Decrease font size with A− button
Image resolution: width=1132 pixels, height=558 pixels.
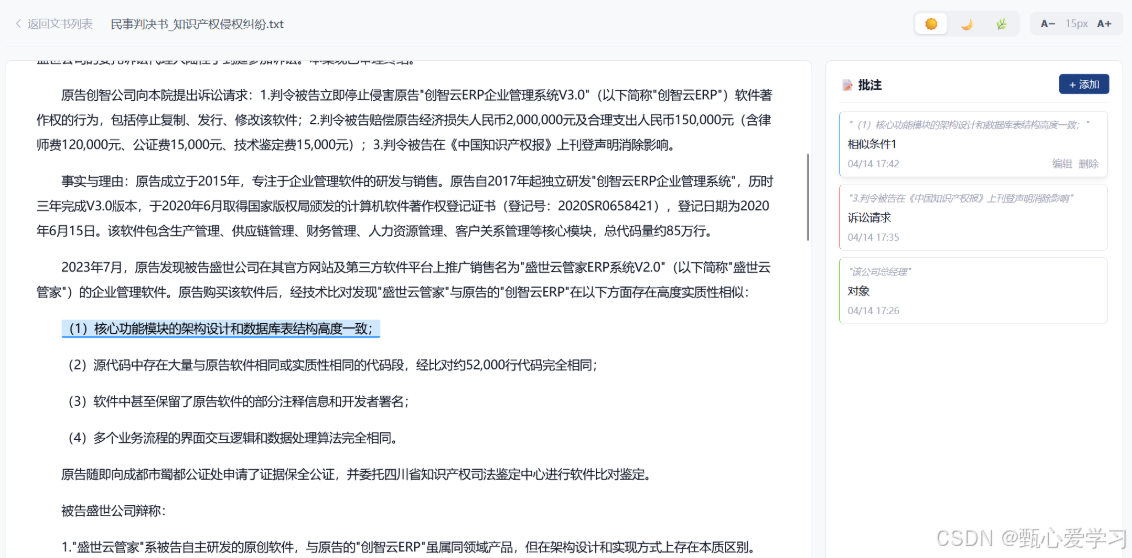[1048, 24]
